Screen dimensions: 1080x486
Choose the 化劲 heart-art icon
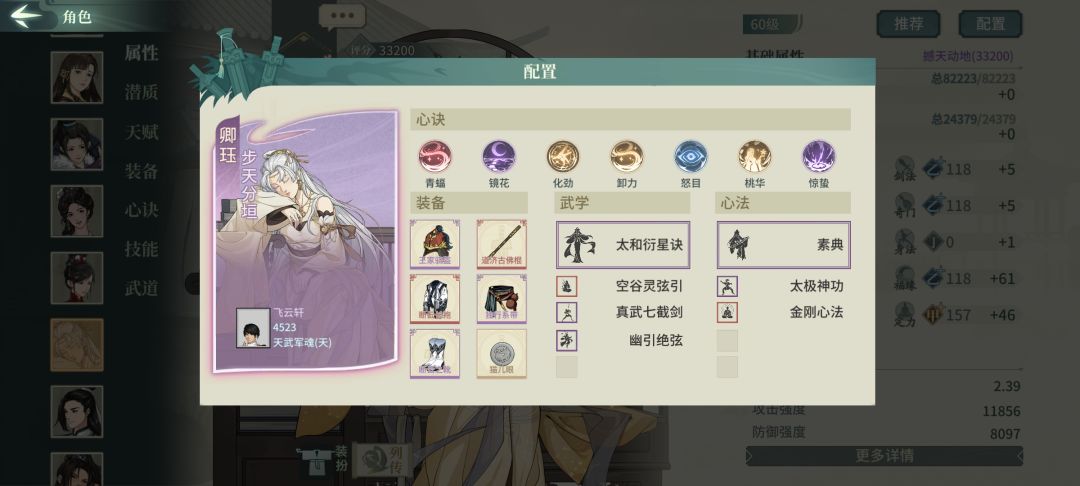563,157
